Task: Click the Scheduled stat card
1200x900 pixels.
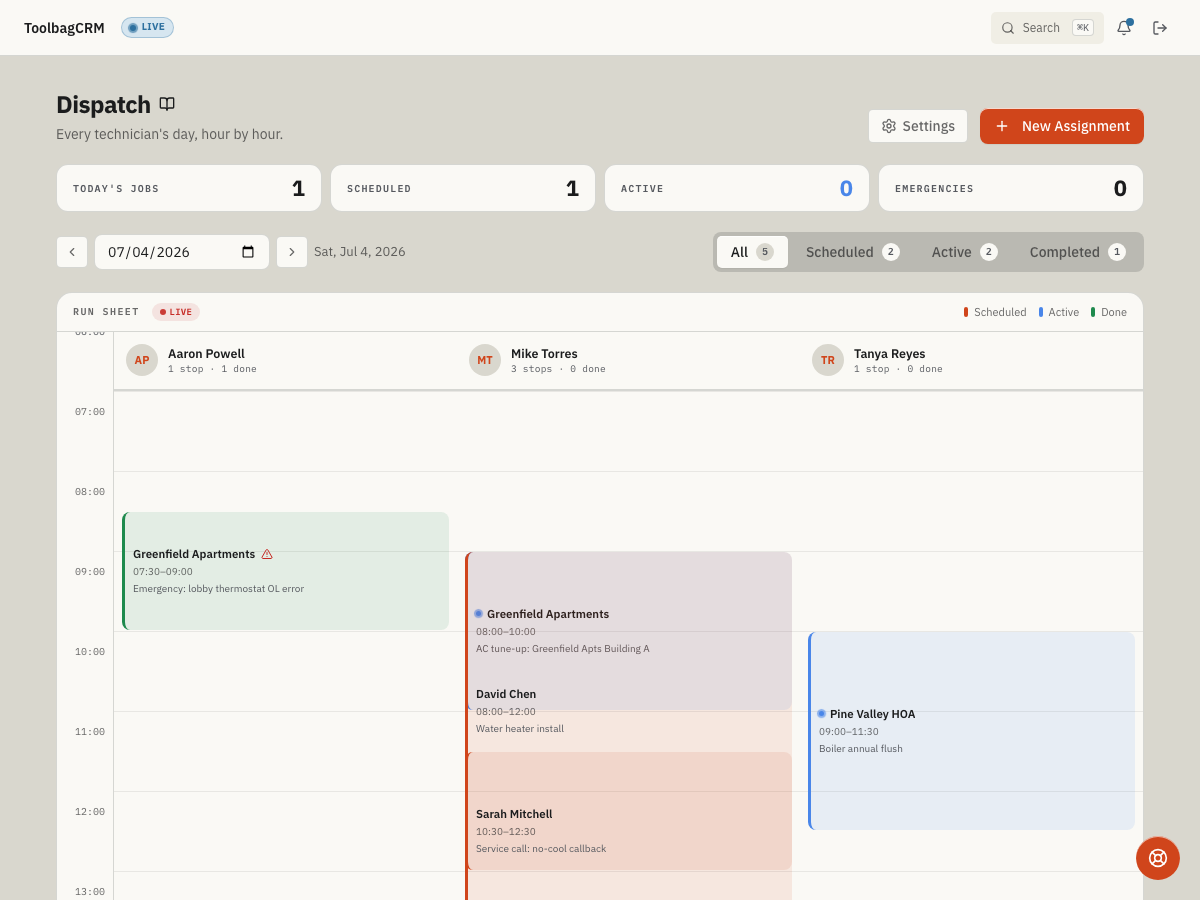Action: click(x=463, y=188)
